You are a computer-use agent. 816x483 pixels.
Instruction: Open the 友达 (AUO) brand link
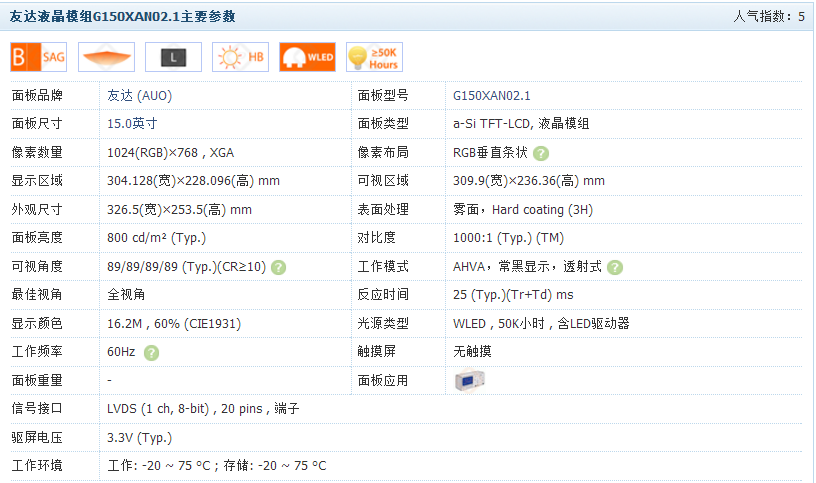139,96
